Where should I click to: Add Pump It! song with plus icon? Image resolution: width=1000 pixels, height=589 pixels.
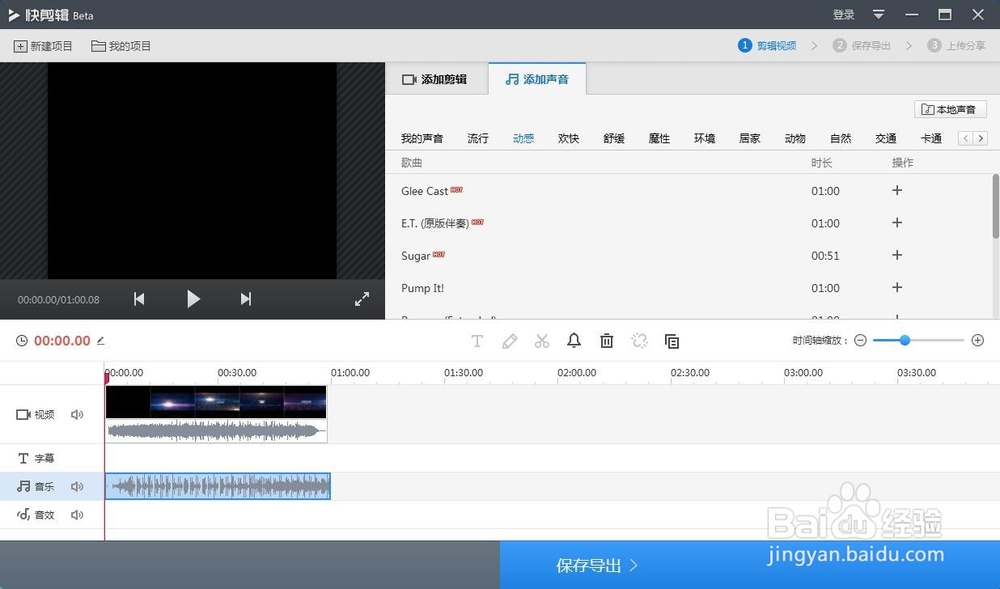tap(897, 287)
